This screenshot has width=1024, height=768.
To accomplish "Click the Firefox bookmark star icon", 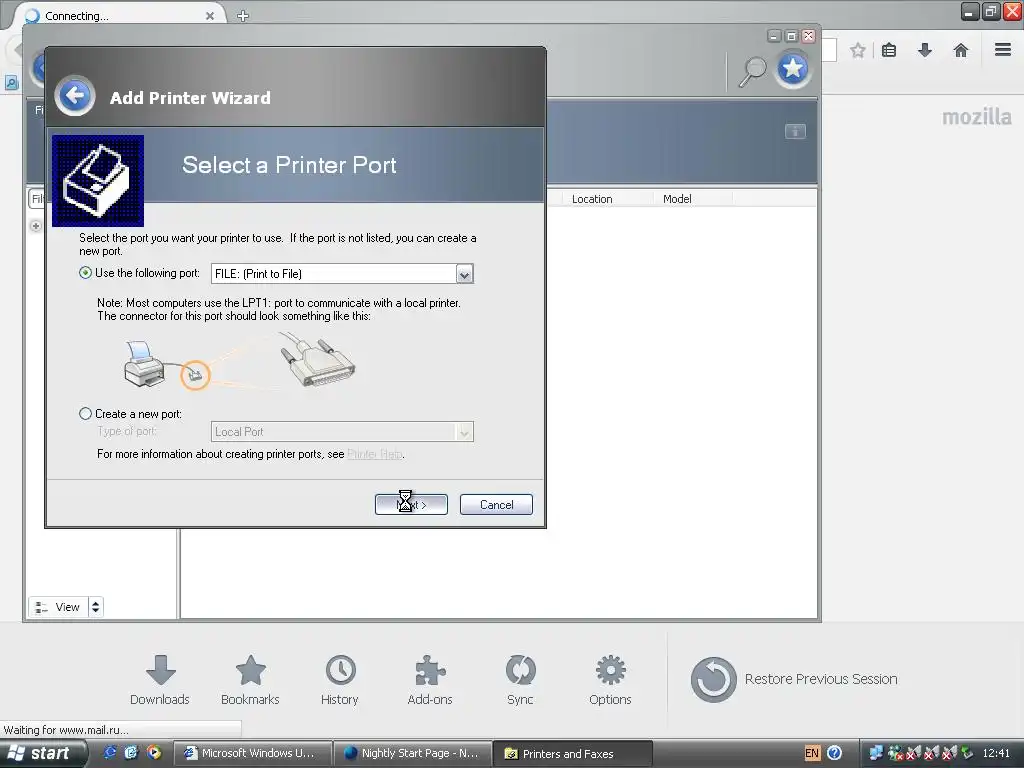I will point(857,50).
